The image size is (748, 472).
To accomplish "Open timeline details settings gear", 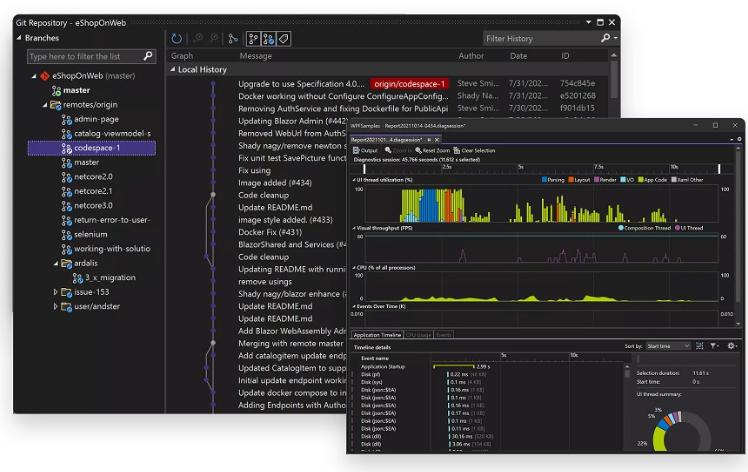I will point(732,346).
